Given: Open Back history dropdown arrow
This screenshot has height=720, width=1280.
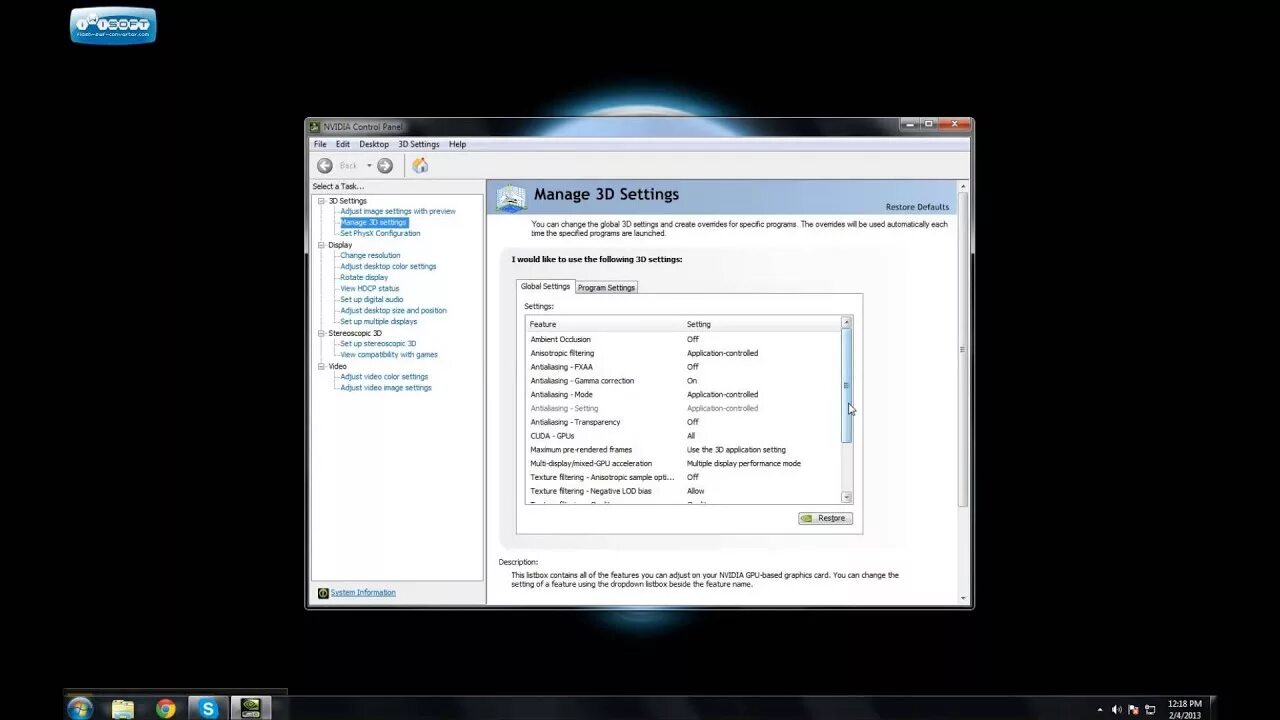Looking at the screenshot, I should coord(369,166).
